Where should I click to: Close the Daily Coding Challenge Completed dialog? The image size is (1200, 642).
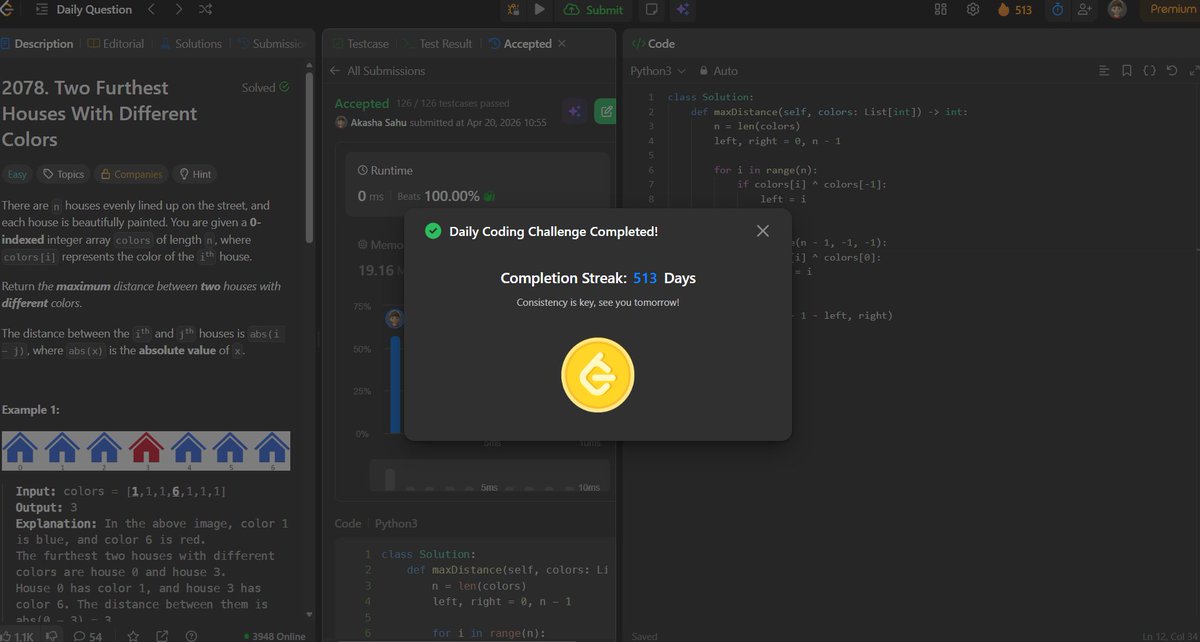763,231
